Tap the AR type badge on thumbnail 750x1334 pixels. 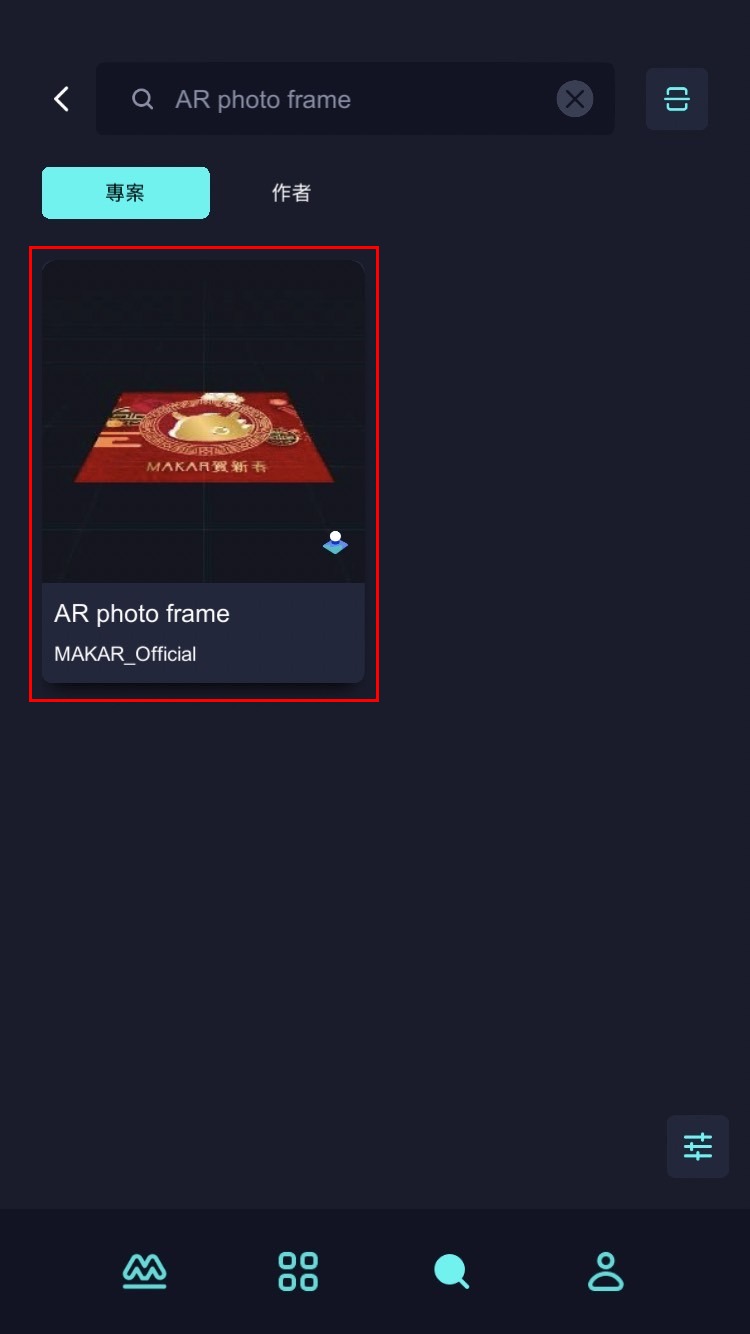[x=335, y=543]
